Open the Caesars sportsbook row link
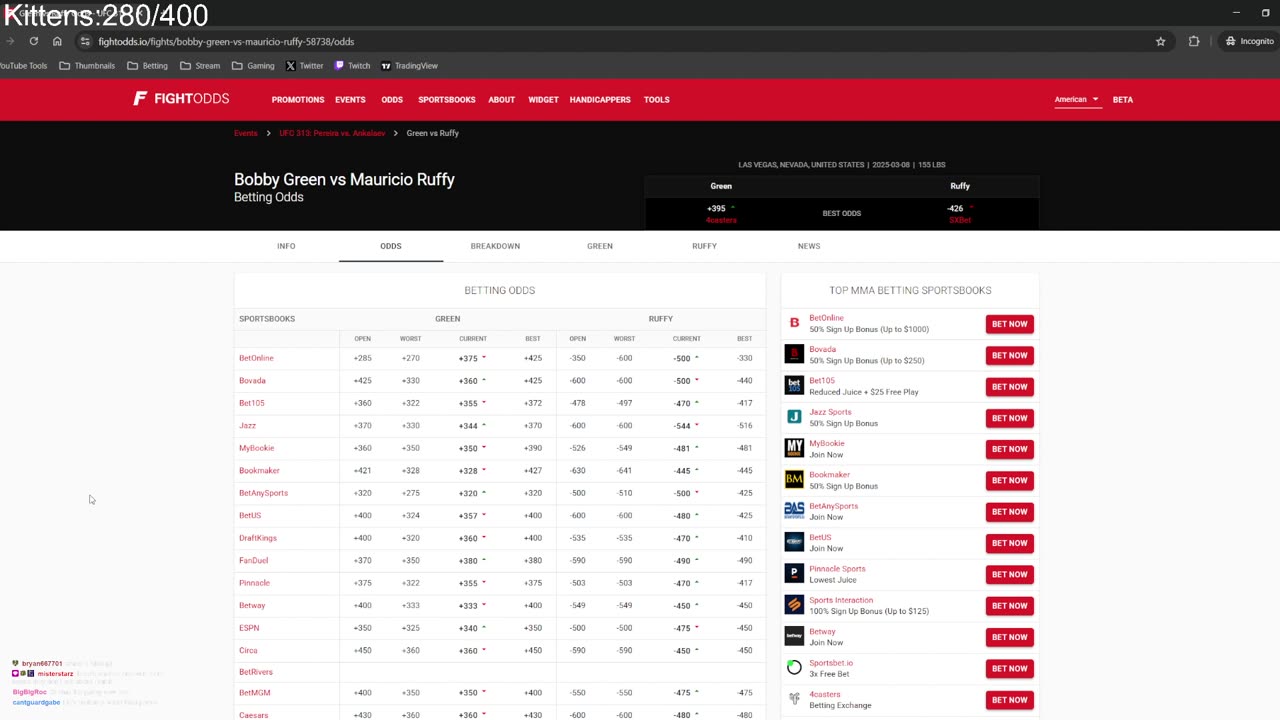The width and height of the screenshot is (1280, 720). point(254,715)
